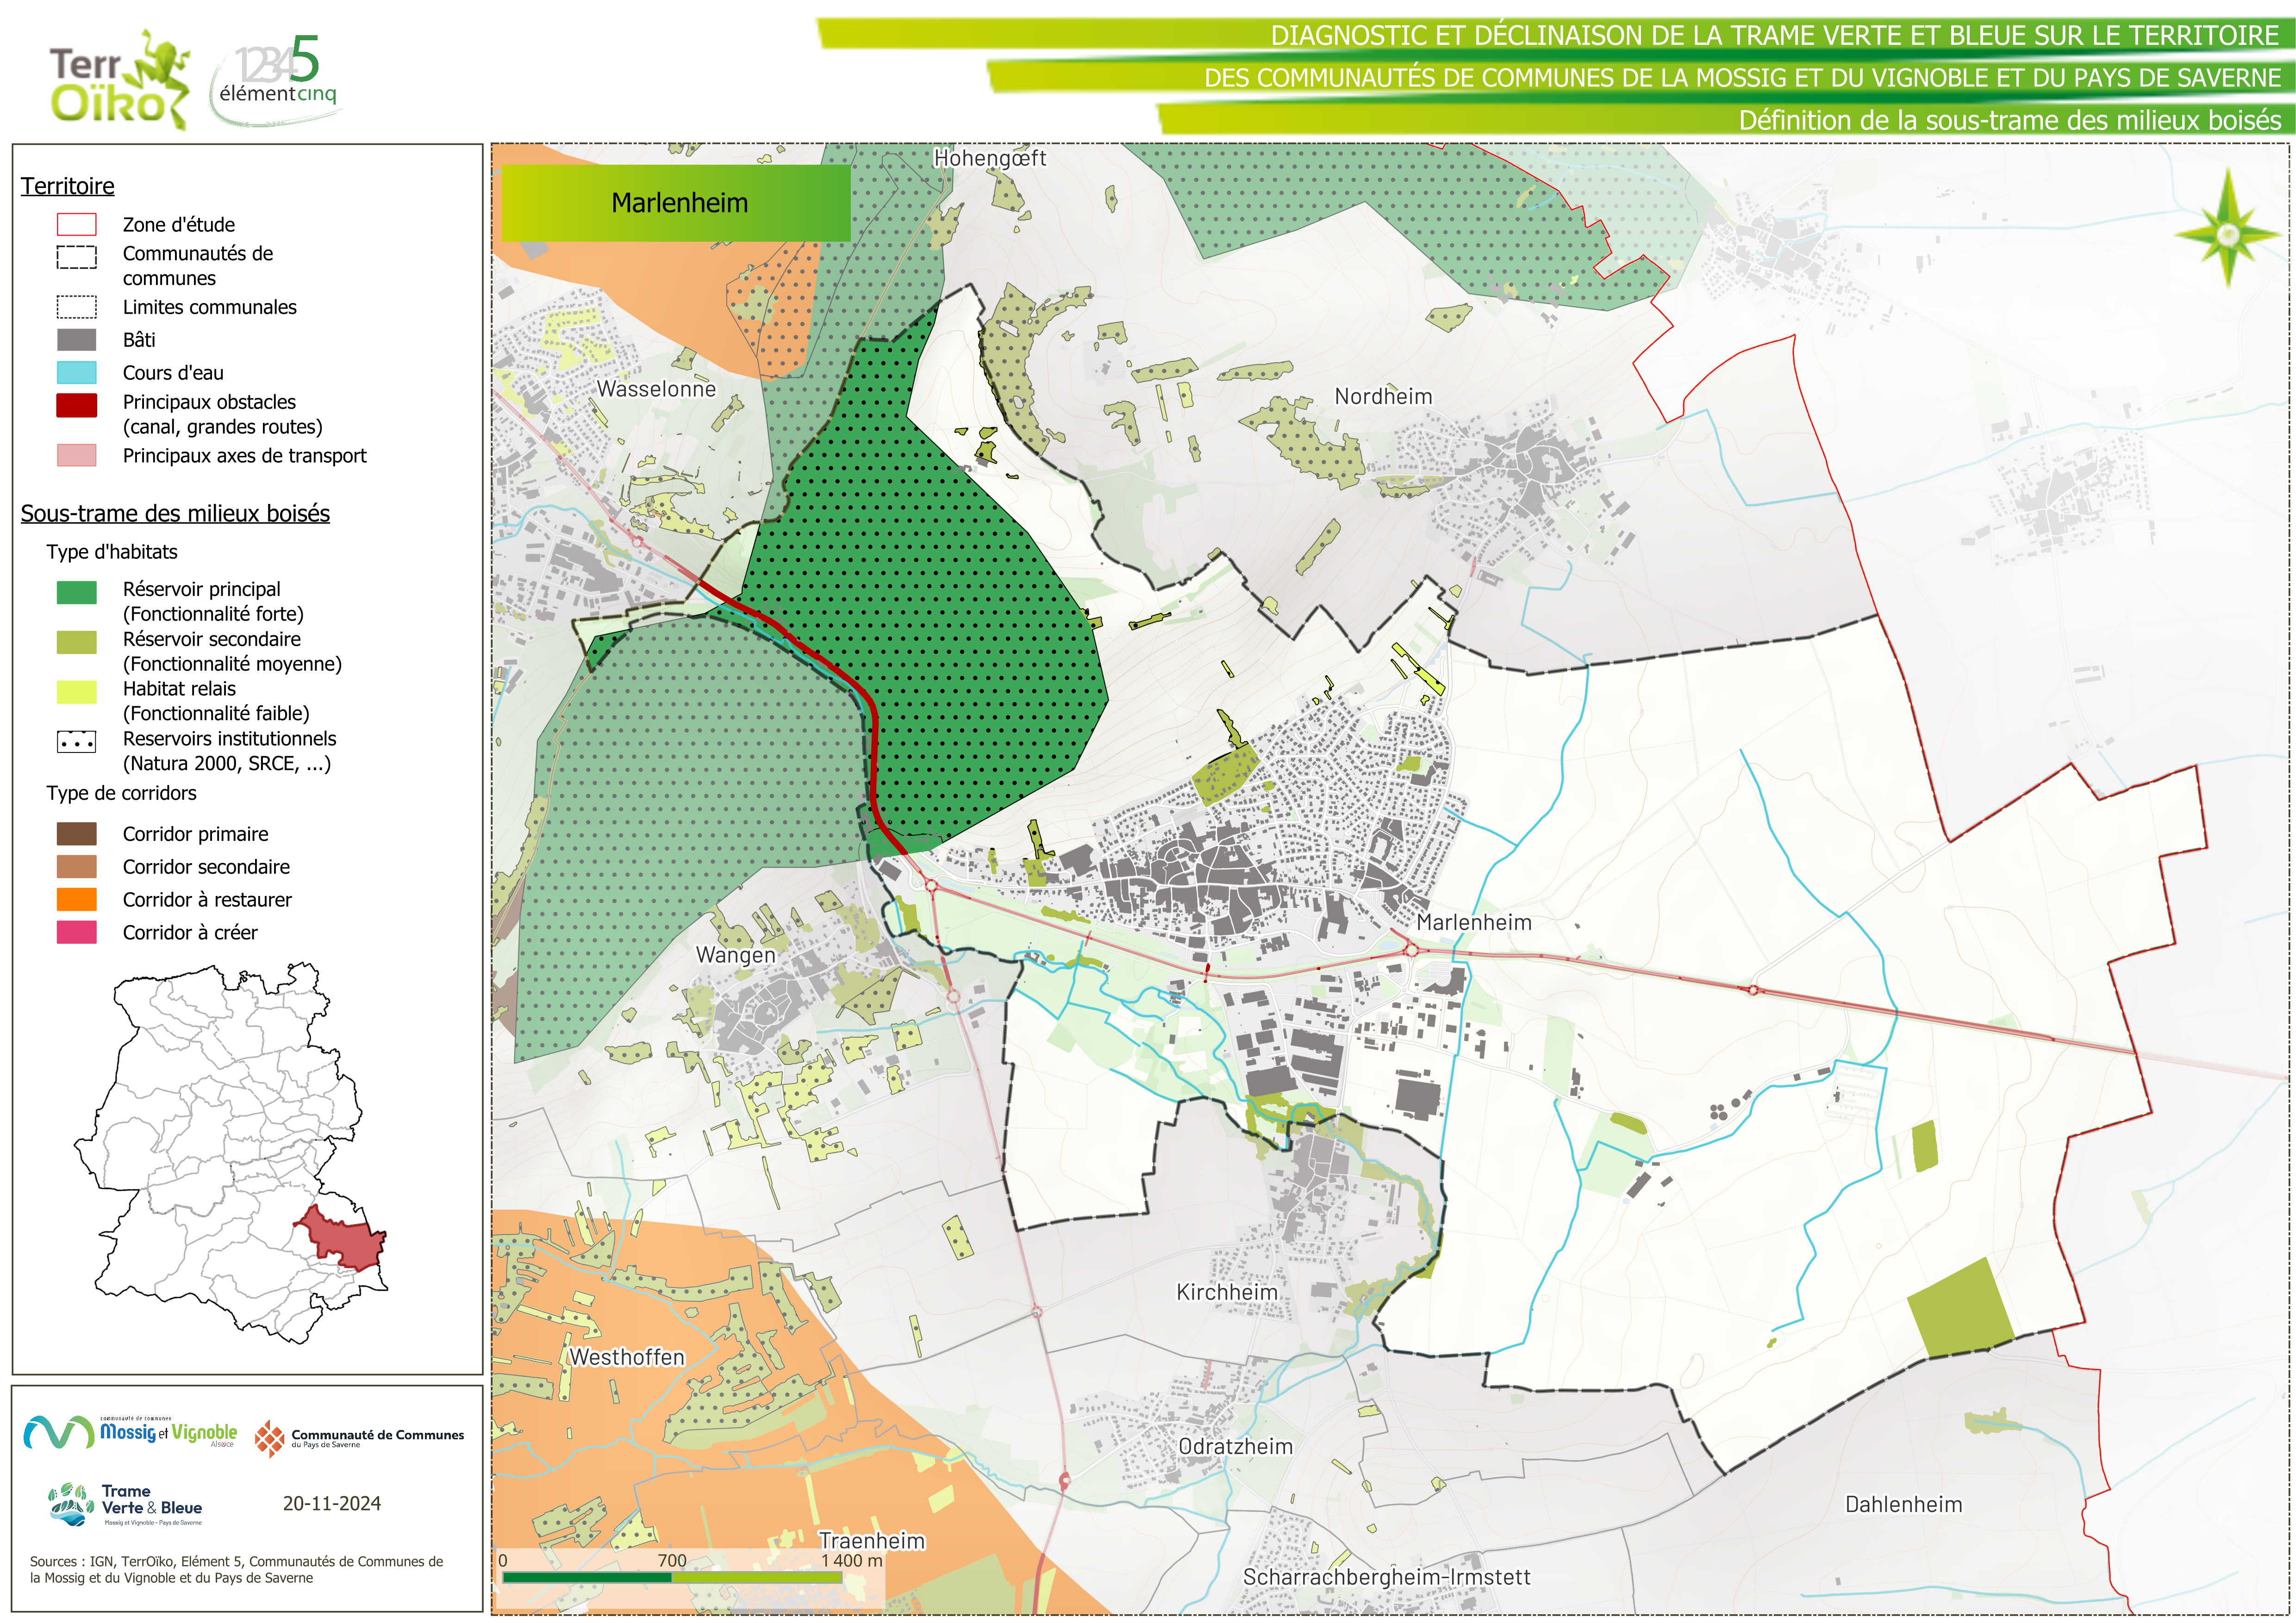Click the Corridor à créer pink swatch
The image size is (2296, 1623).
(x=77, y=932)
